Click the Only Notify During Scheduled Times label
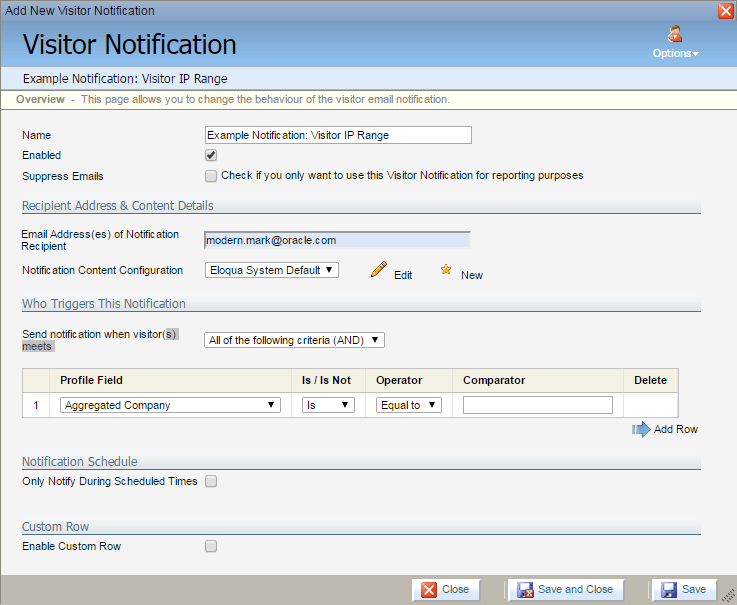This screenshot has height=605, width=737. point(110,481)
